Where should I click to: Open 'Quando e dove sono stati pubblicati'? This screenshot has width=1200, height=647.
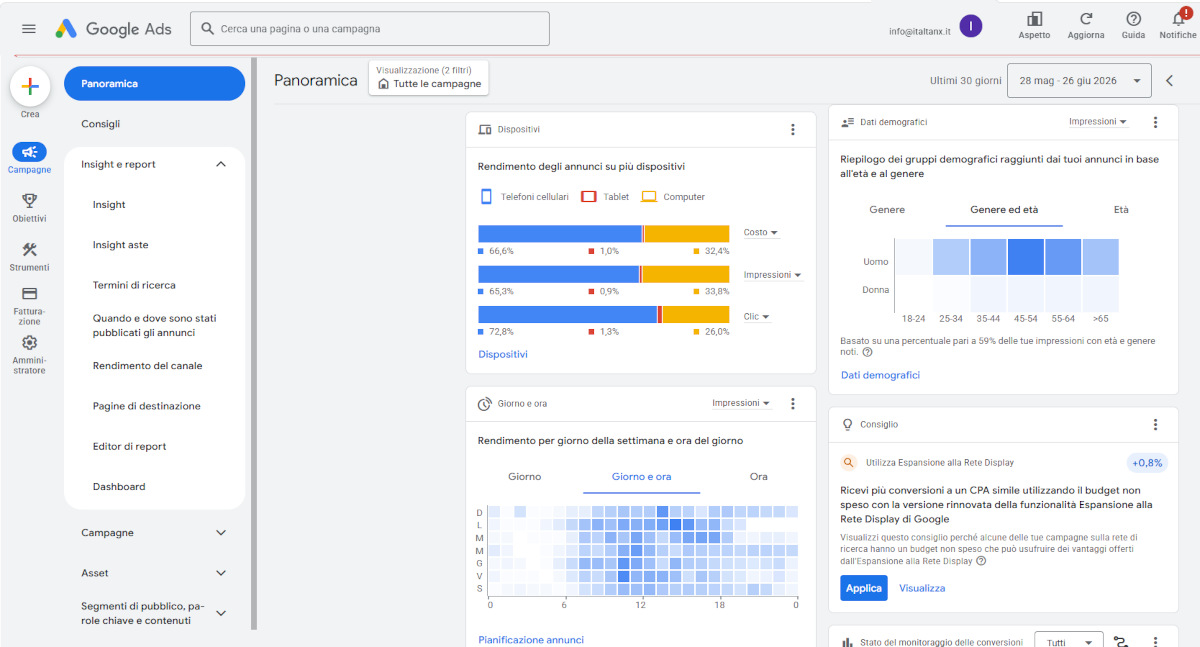[x=154, y=325]
